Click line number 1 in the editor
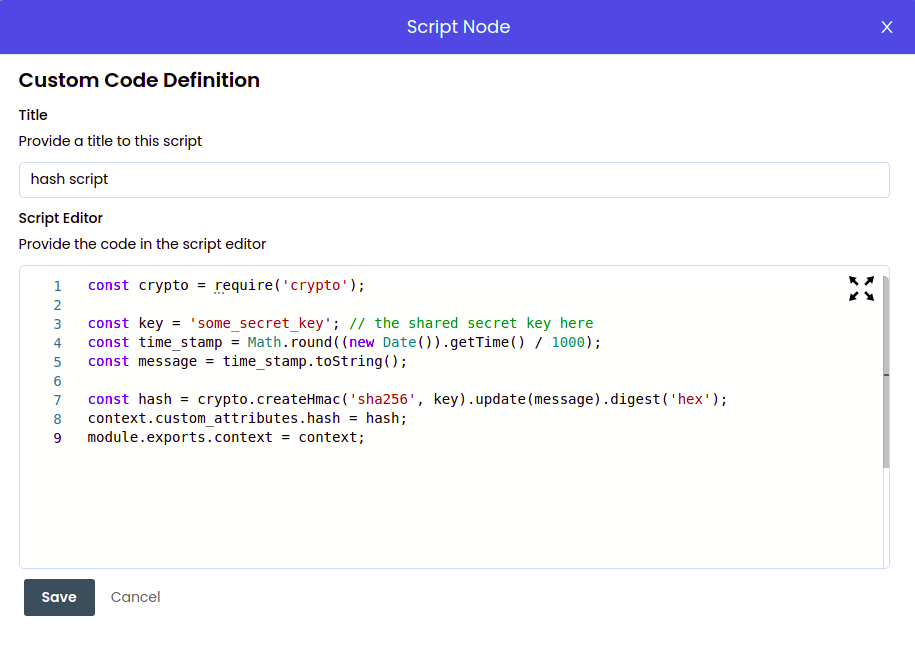 pos(57,285)
